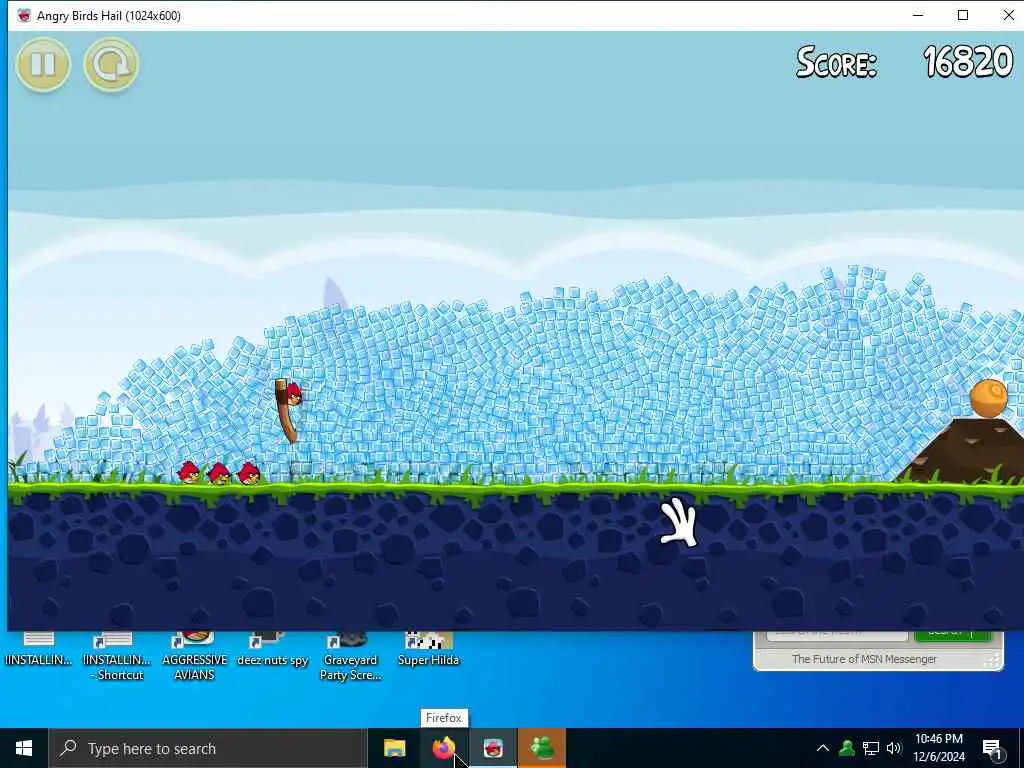Click the Score value 16820

pyautogui.click(x=968, y=63)
